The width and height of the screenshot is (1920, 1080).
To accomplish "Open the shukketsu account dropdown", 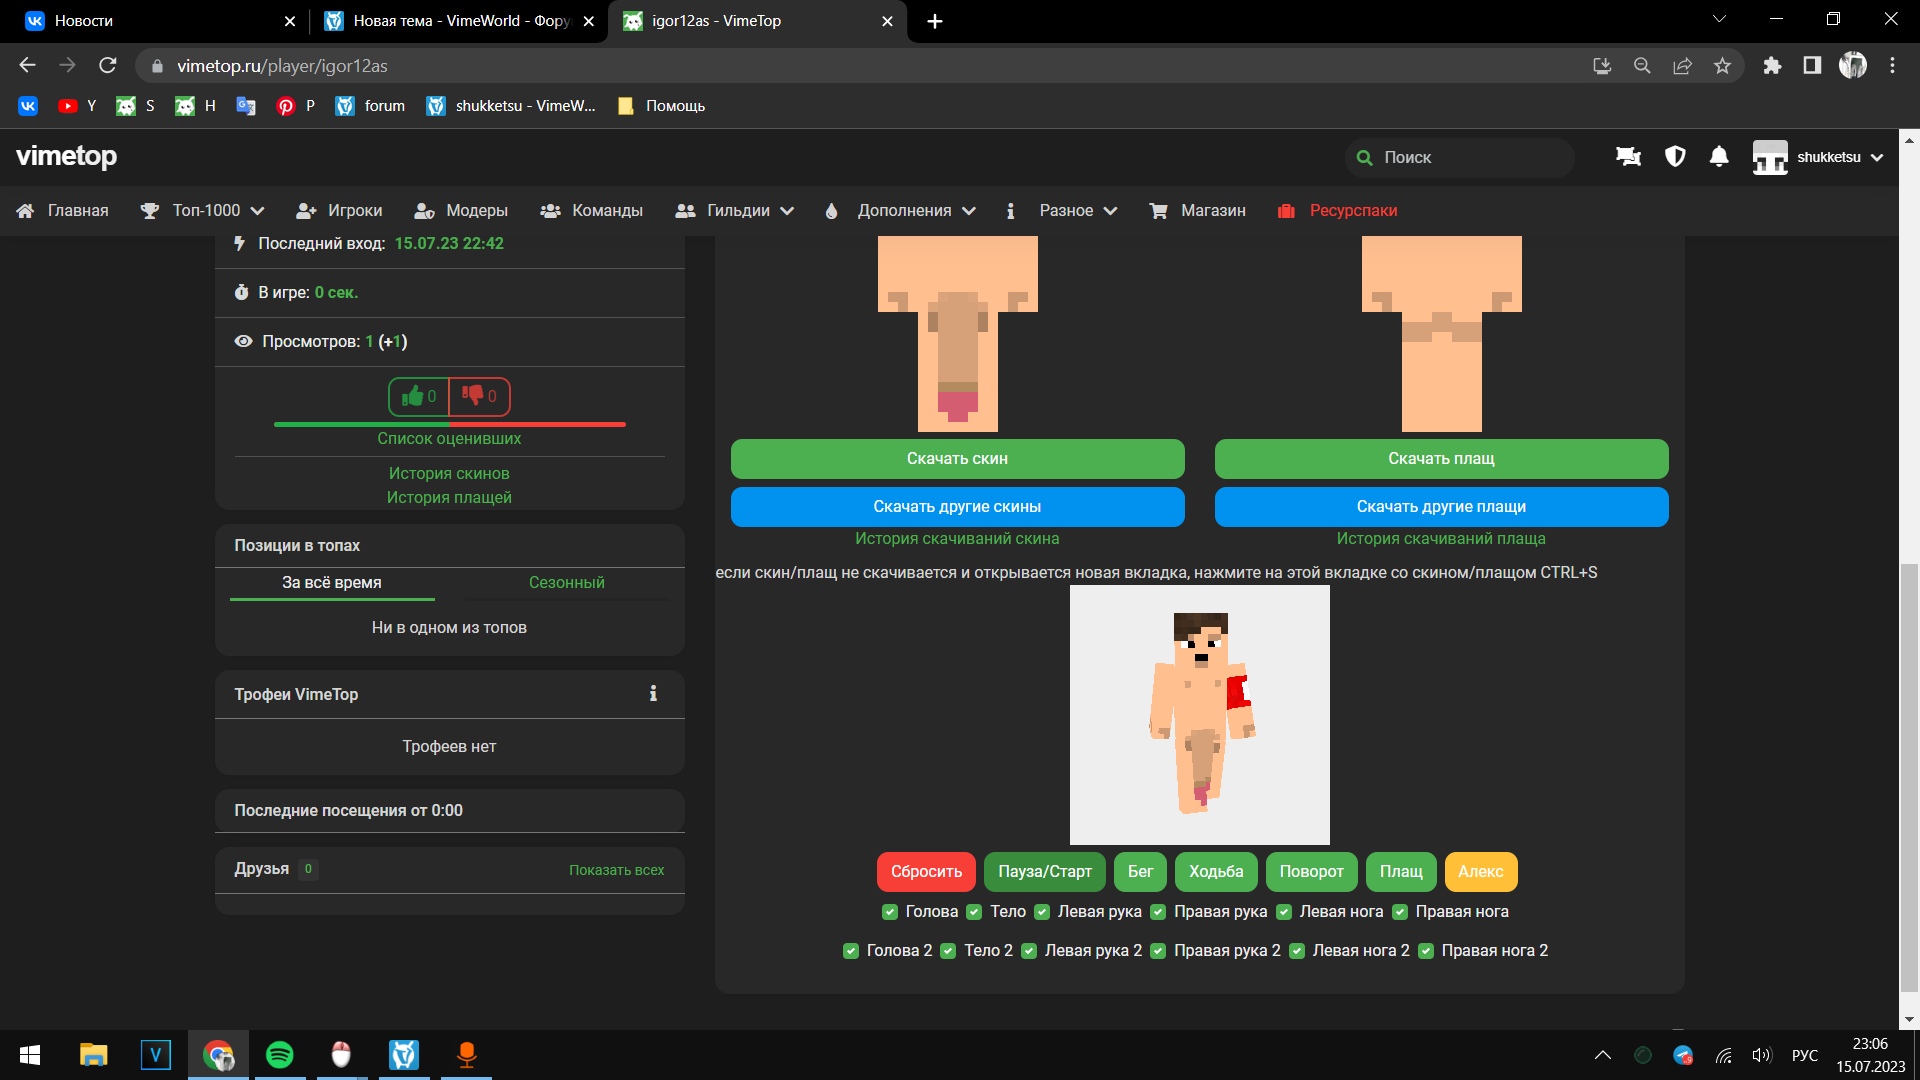I will click(x=1819, y=157).
